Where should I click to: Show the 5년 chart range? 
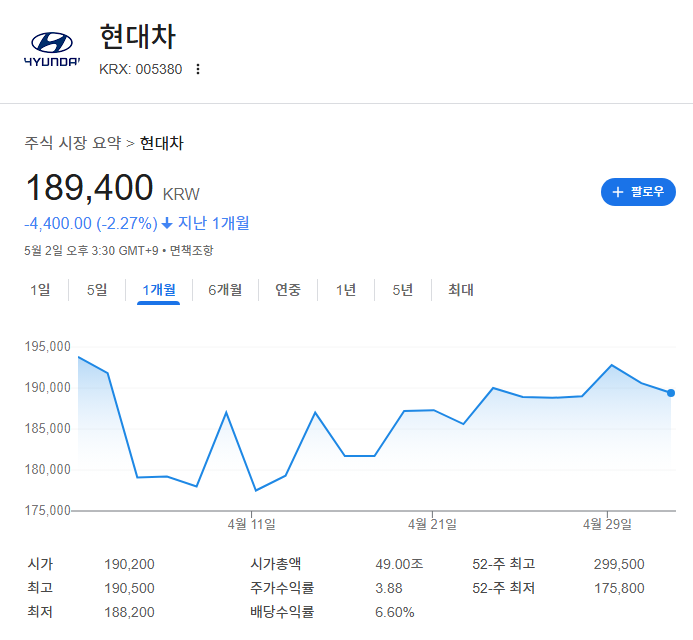coord(403,290)
